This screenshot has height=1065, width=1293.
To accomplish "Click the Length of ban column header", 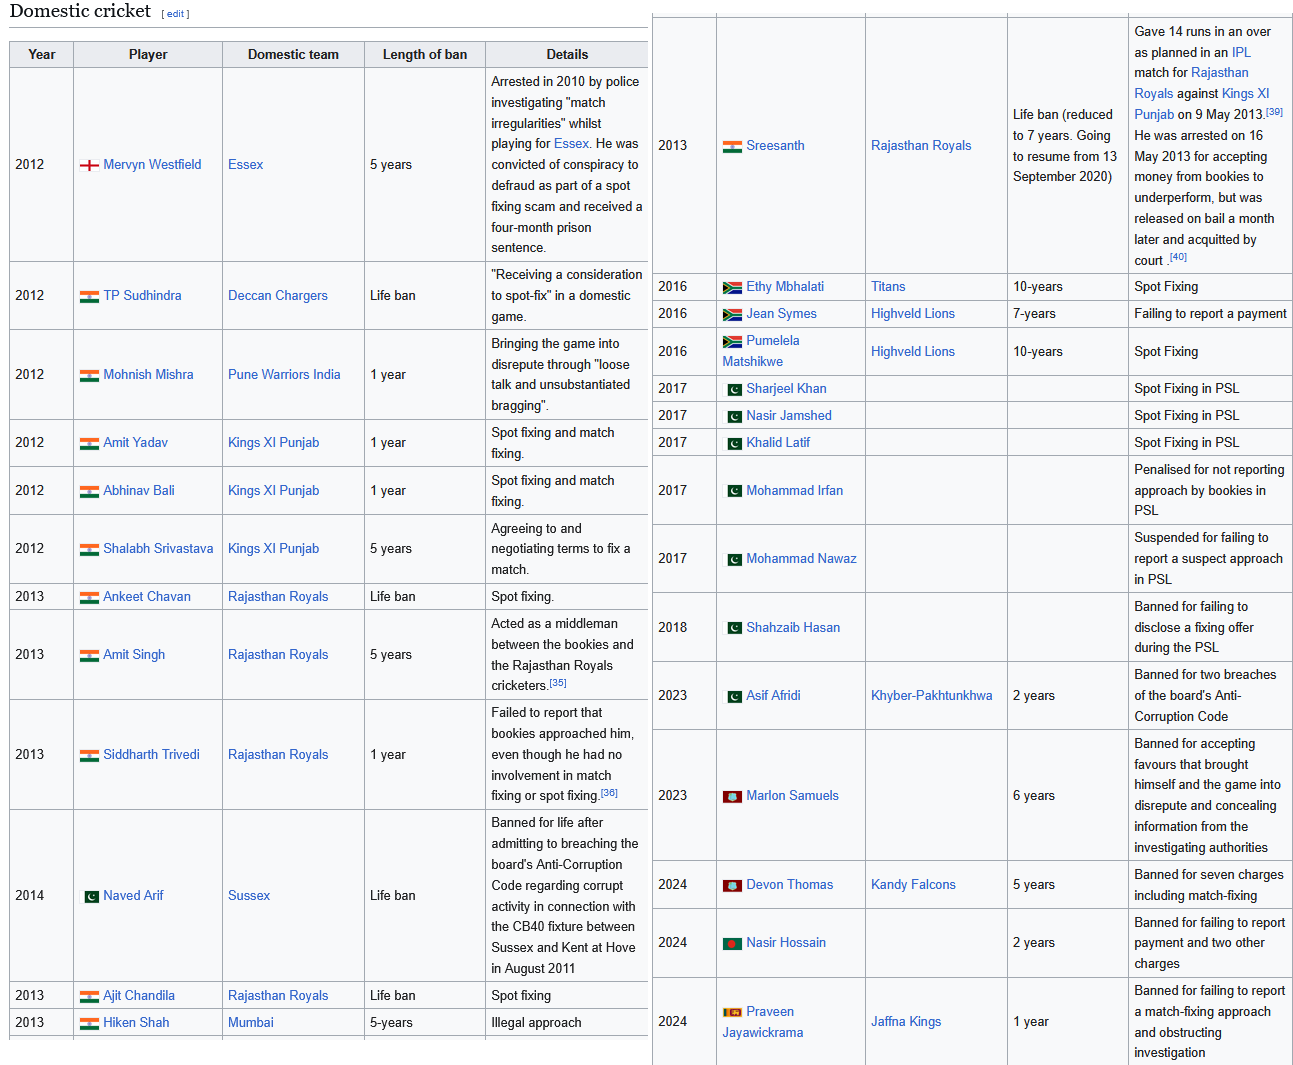I will 425,55.
